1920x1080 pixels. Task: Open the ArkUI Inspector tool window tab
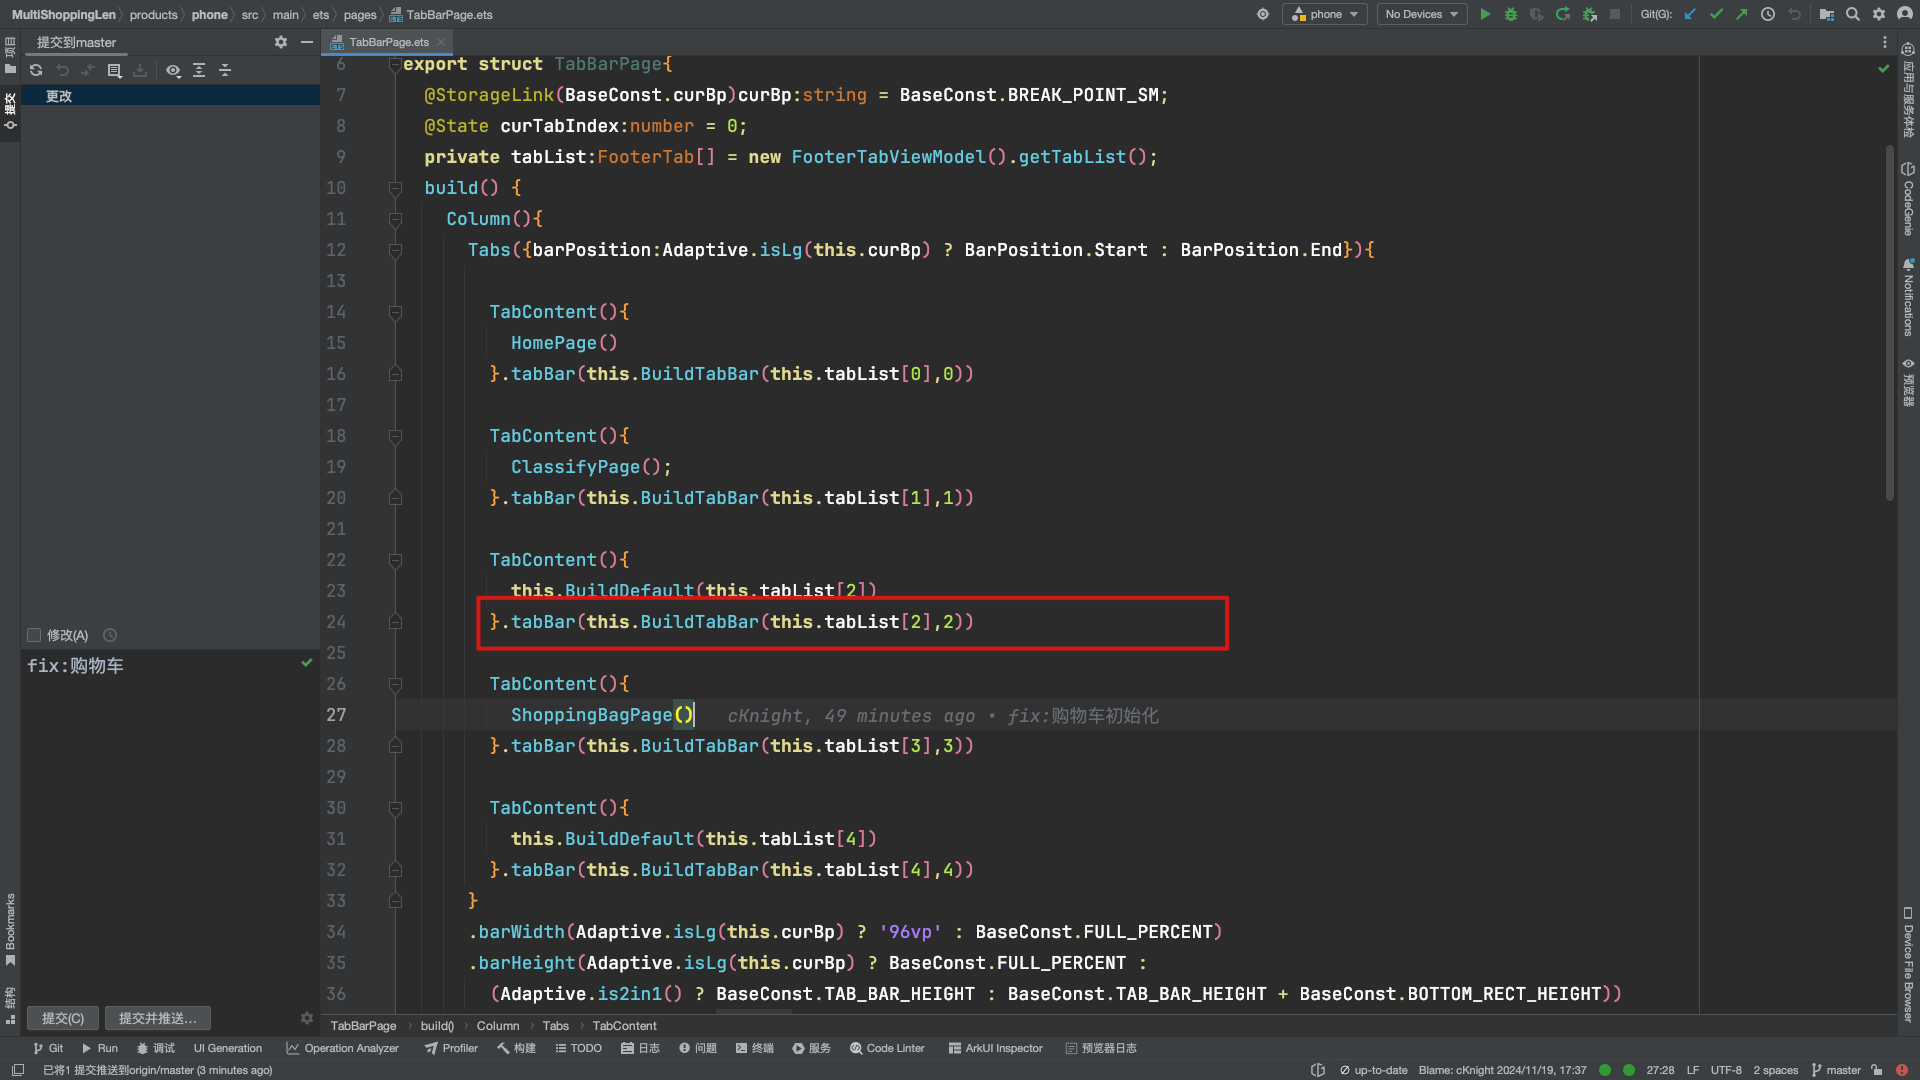(995, 1048)
